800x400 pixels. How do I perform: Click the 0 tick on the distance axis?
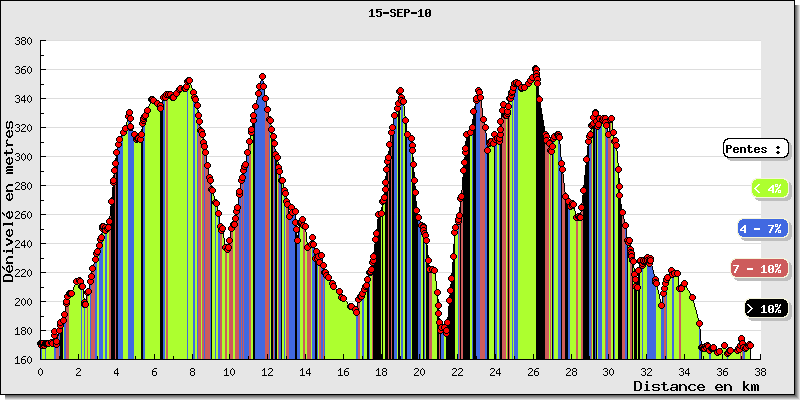(x=40, y=371)
